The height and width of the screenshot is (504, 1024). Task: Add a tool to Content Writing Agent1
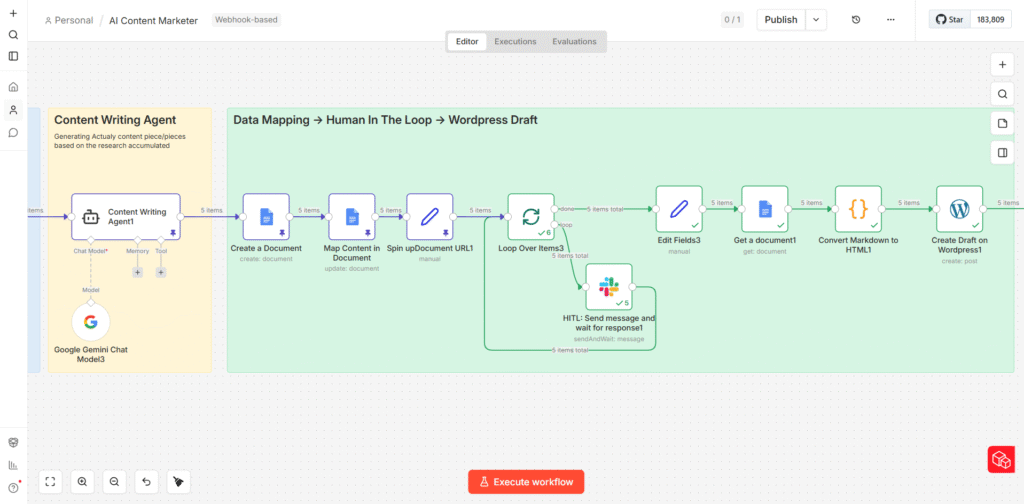(161, 272)
